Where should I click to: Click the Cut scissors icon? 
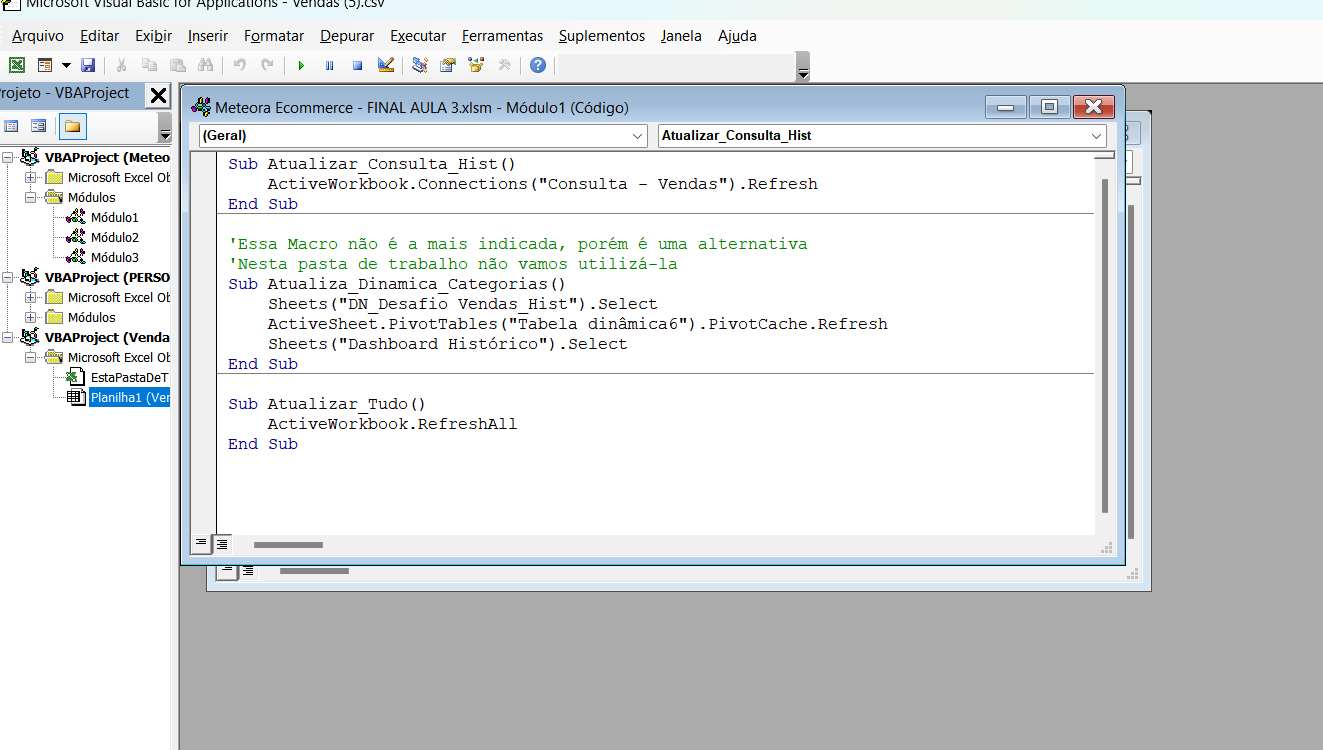tap(121, 65)
